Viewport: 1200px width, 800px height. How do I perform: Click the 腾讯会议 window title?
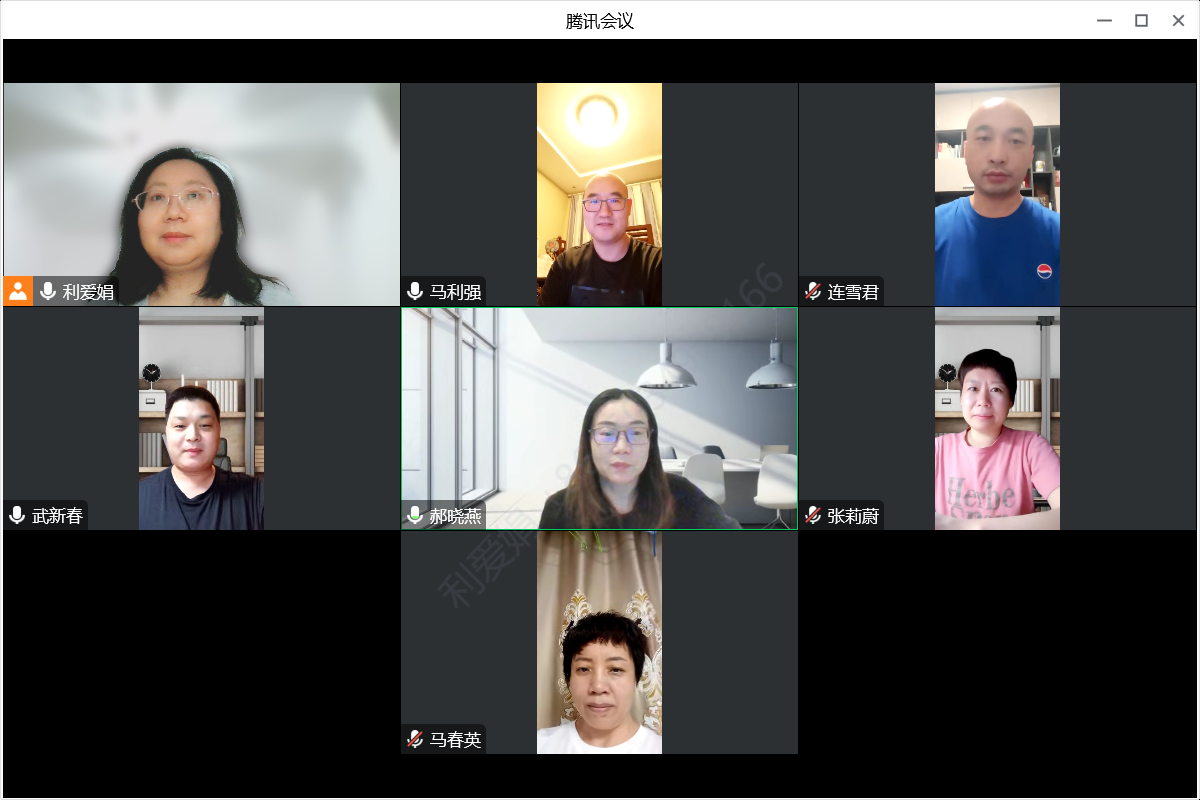600,21
